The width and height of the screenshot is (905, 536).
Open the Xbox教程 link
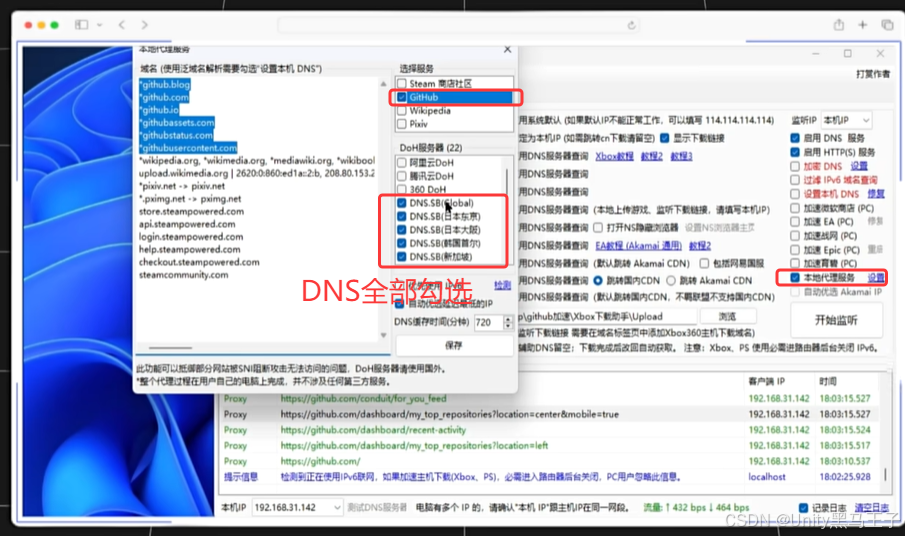click(614, 156)
